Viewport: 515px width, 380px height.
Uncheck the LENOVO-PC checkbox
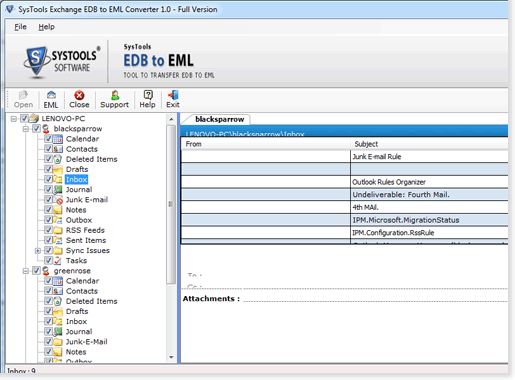pos(24,118)
